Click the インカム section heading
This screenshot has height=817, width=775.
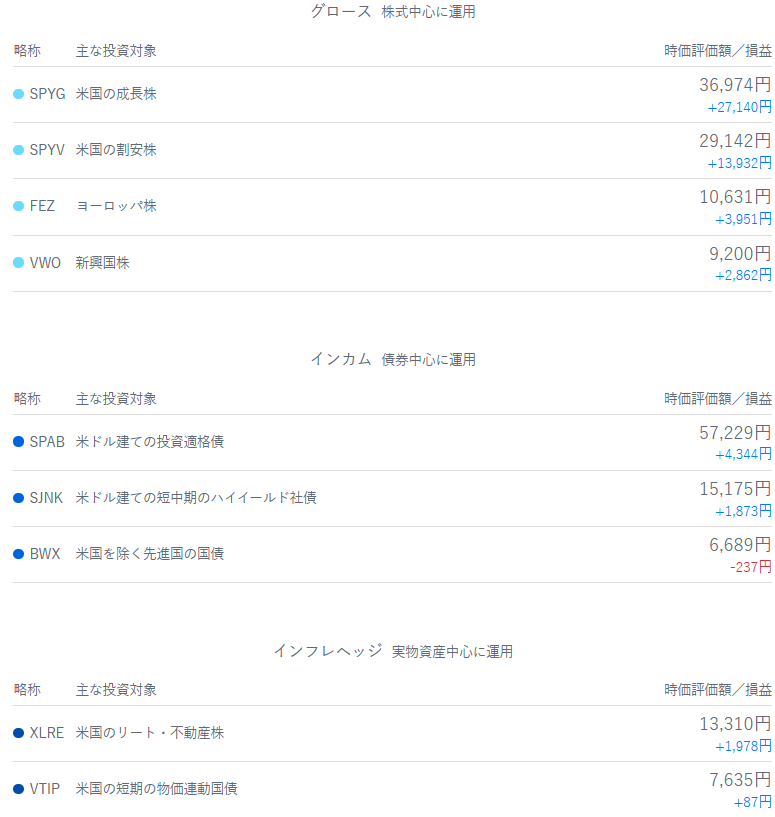click(x=340, y=359)
